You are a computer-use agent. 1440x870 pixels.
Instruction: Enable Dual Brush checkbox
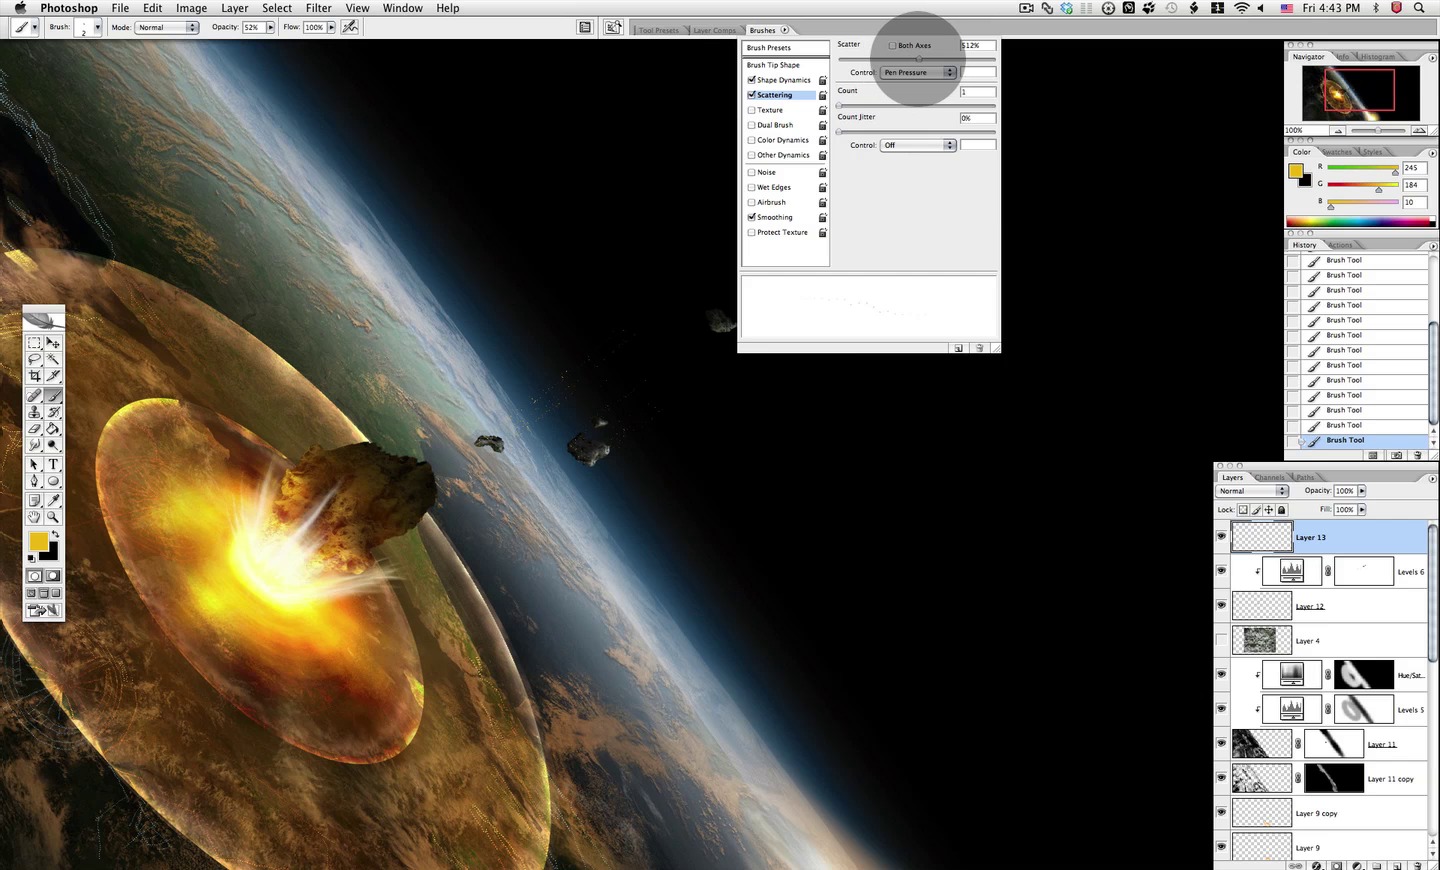click(752, 125)
